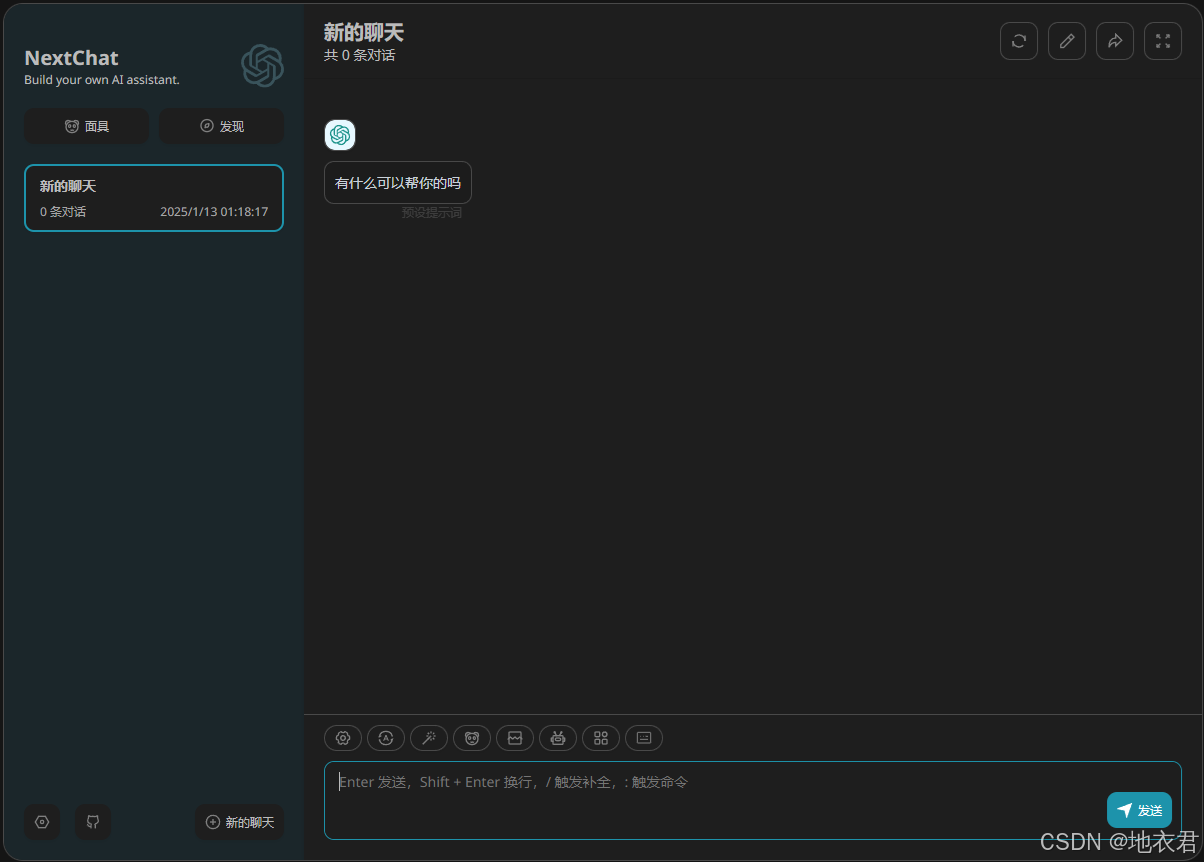Open settings hexagon icon in sidebar bottom

point(42,822)
